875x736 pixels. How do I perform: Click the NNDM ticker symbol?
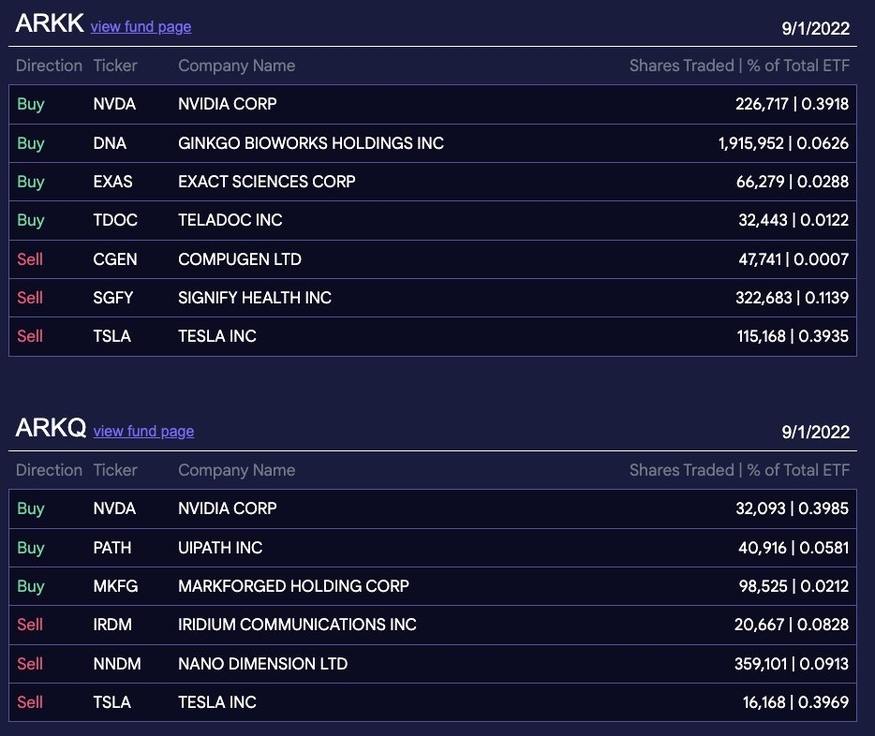pyautogui.click(x=117, y=664)
